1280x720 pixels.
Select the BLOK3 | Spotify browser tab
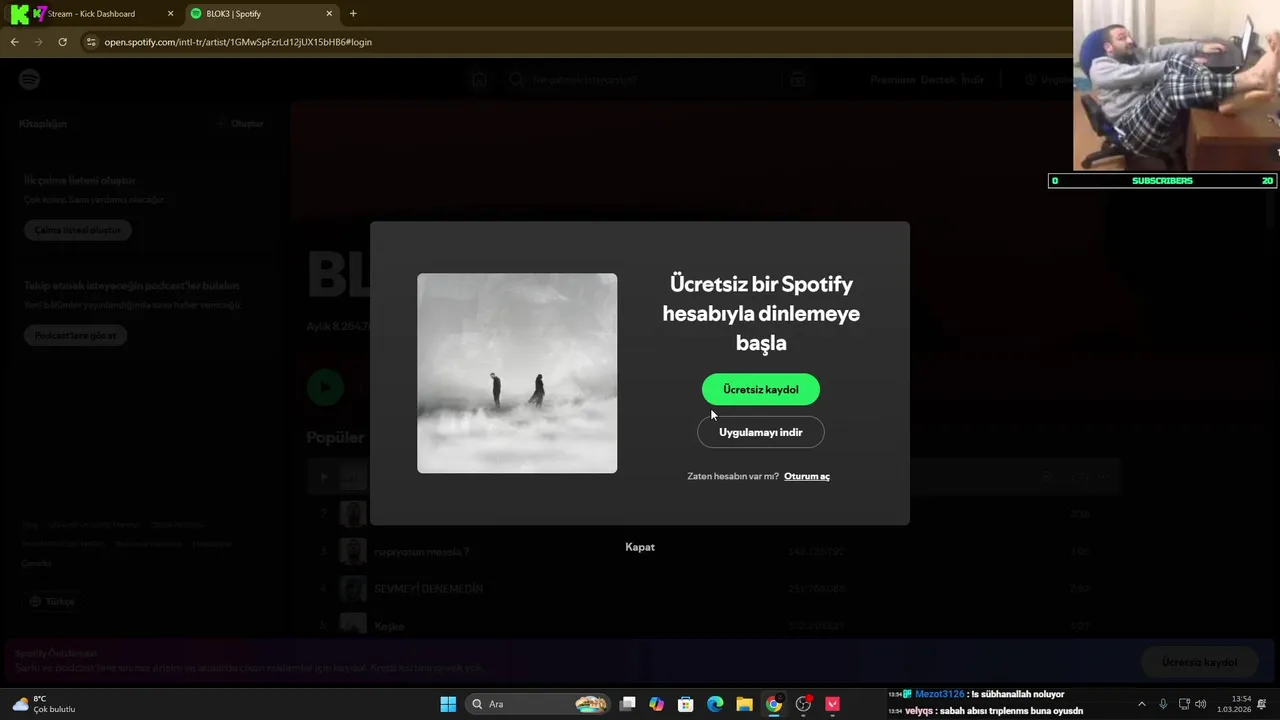260,14
